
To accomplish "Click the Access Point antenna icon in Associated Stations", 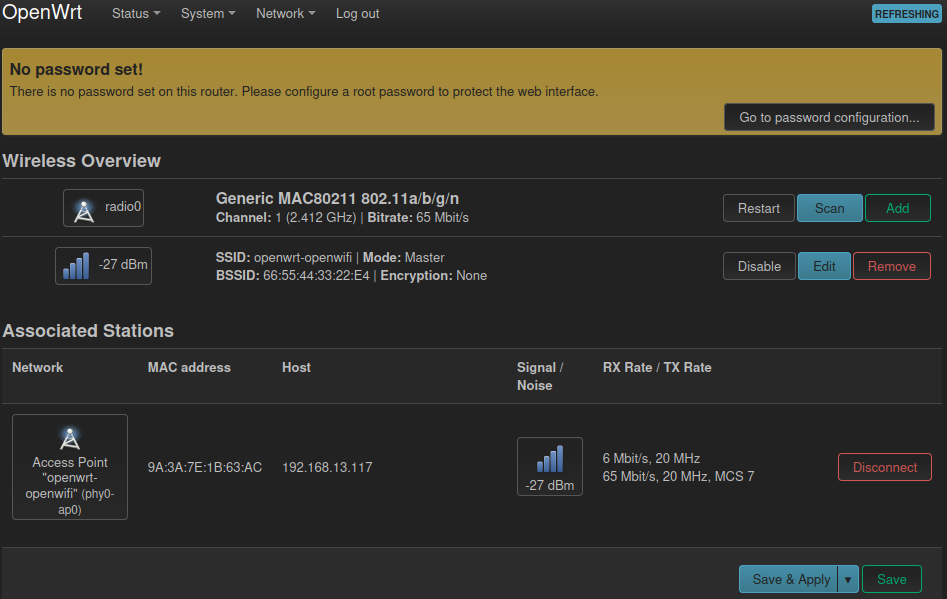I will 70,437.
